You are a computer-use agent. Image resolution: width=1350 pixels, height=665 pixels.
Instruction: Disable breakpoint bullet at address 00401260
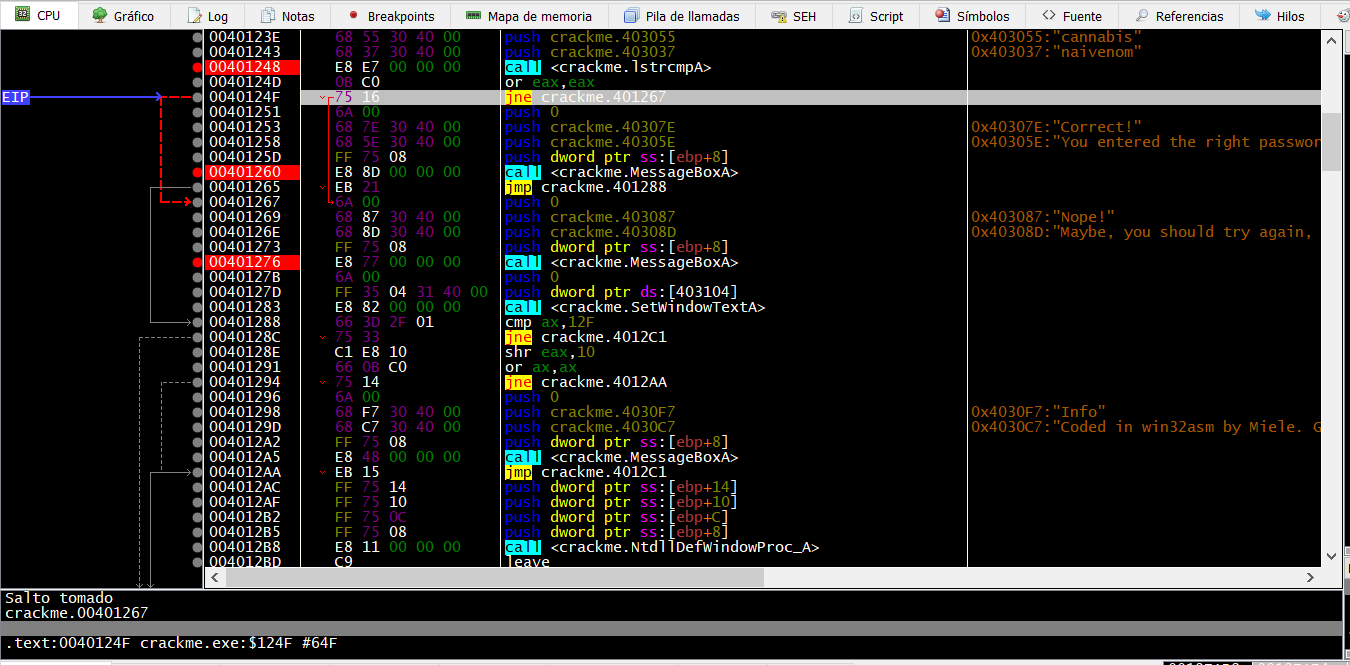[198, 172]
